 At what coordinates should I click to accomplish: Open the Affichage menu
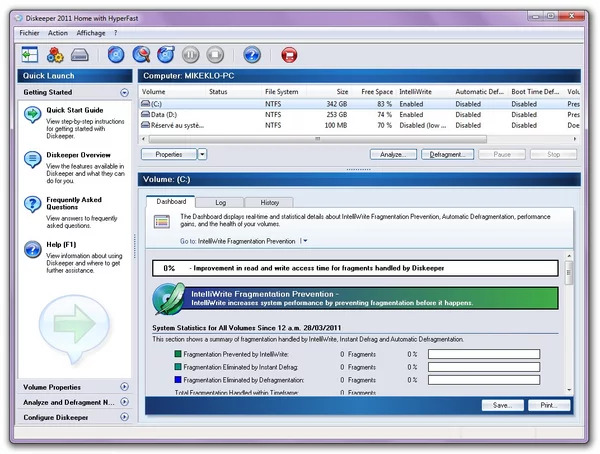(91, 33)
